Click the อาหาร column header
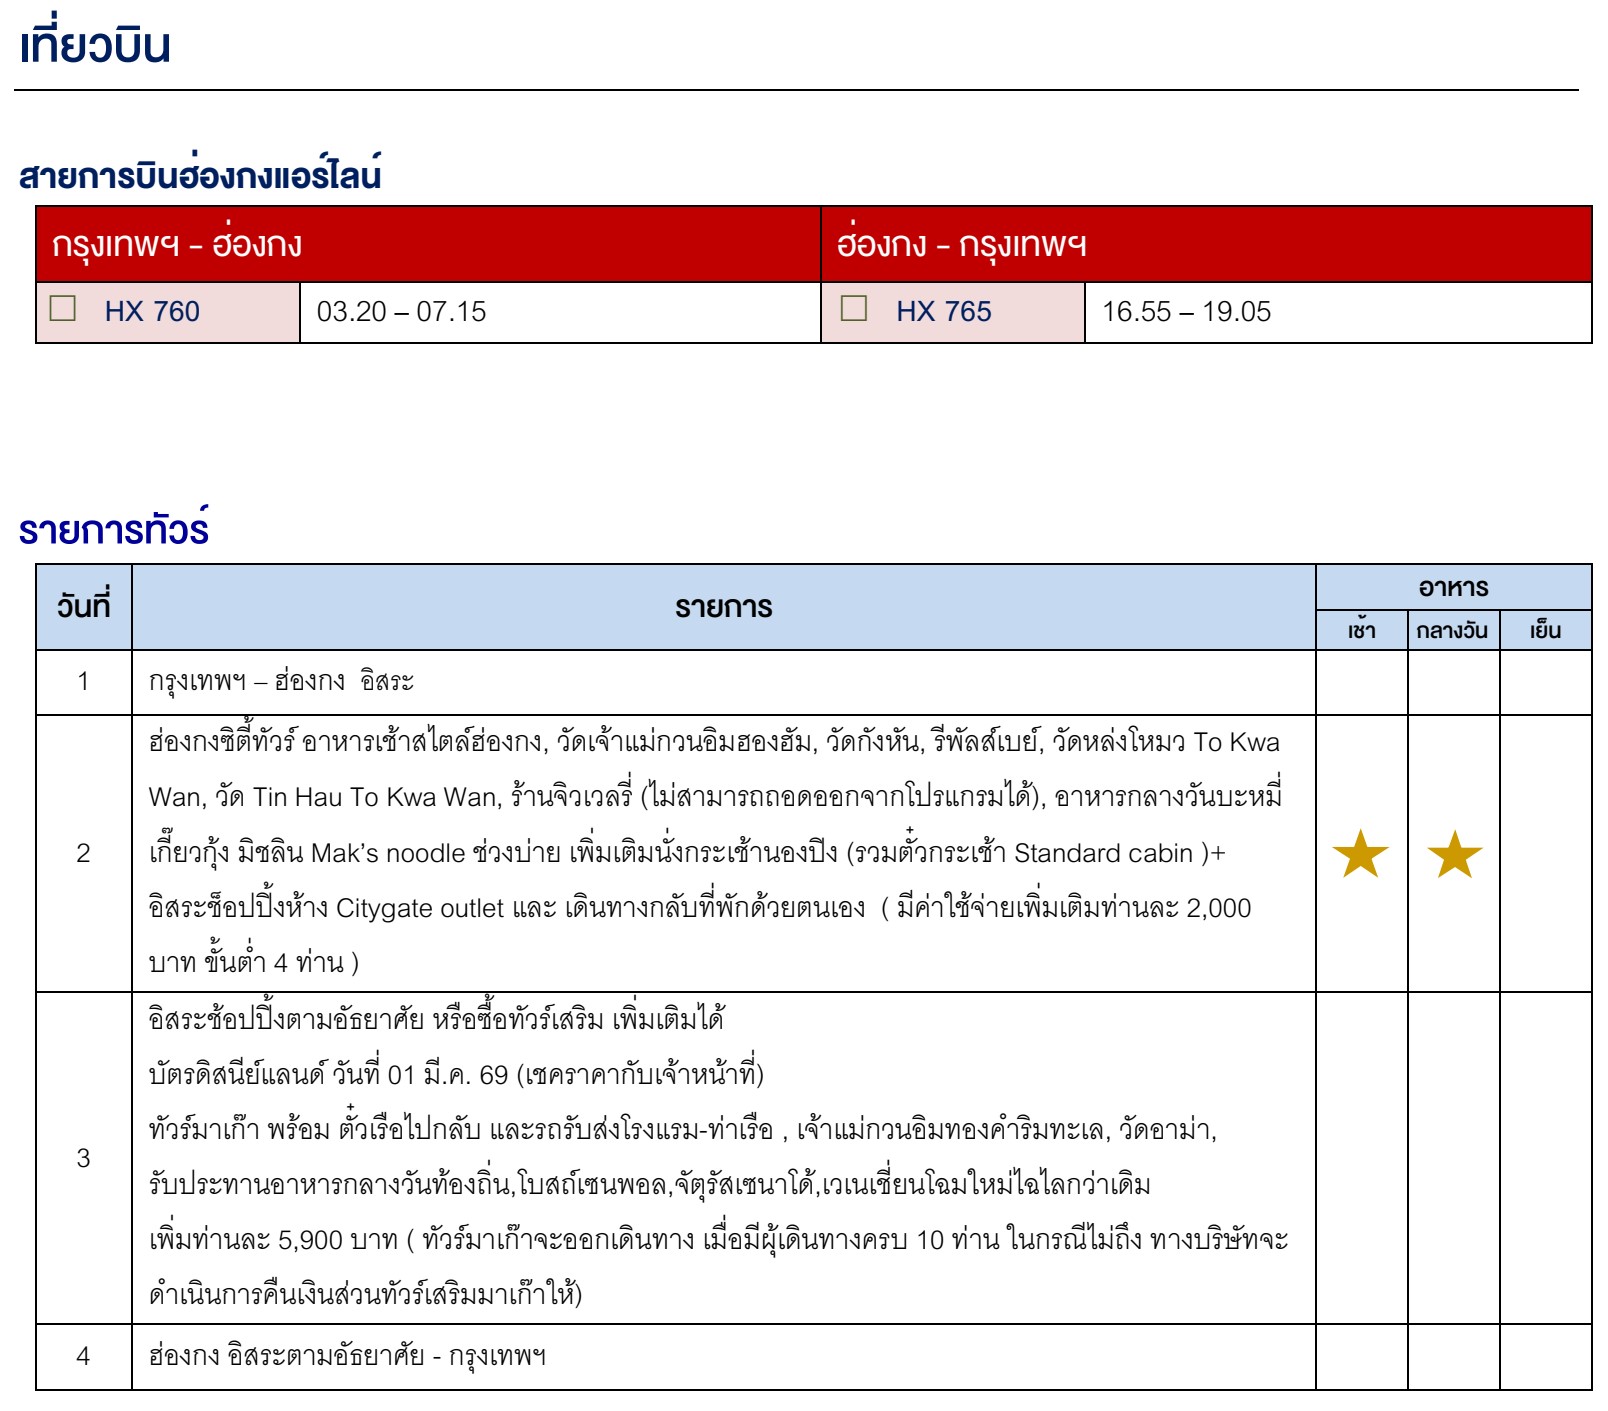 coord(1453,588)
